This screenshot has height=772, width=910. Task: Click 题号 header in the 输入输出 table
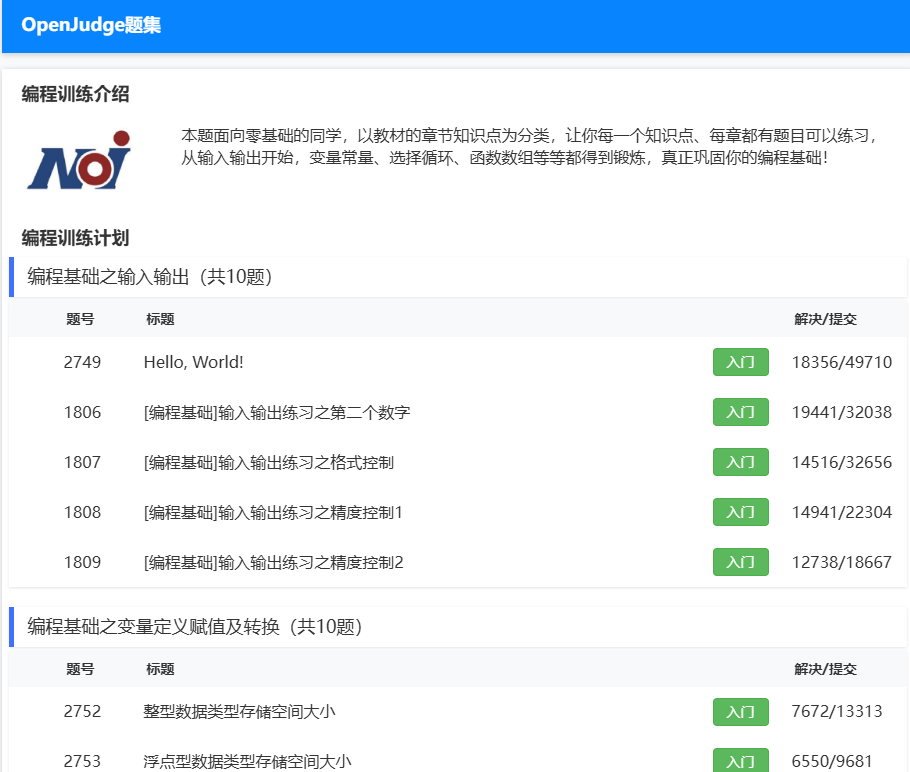[80, 319]
